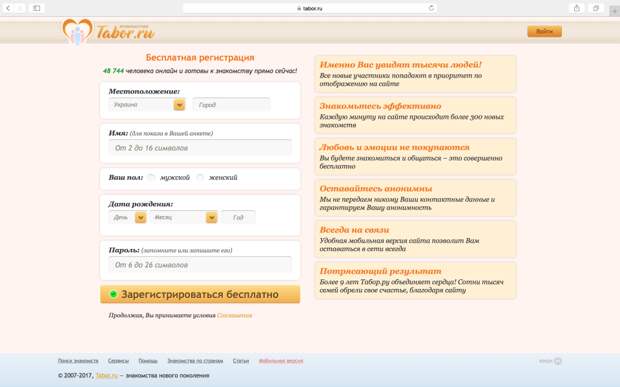Select the женский gender radio button

200,177
